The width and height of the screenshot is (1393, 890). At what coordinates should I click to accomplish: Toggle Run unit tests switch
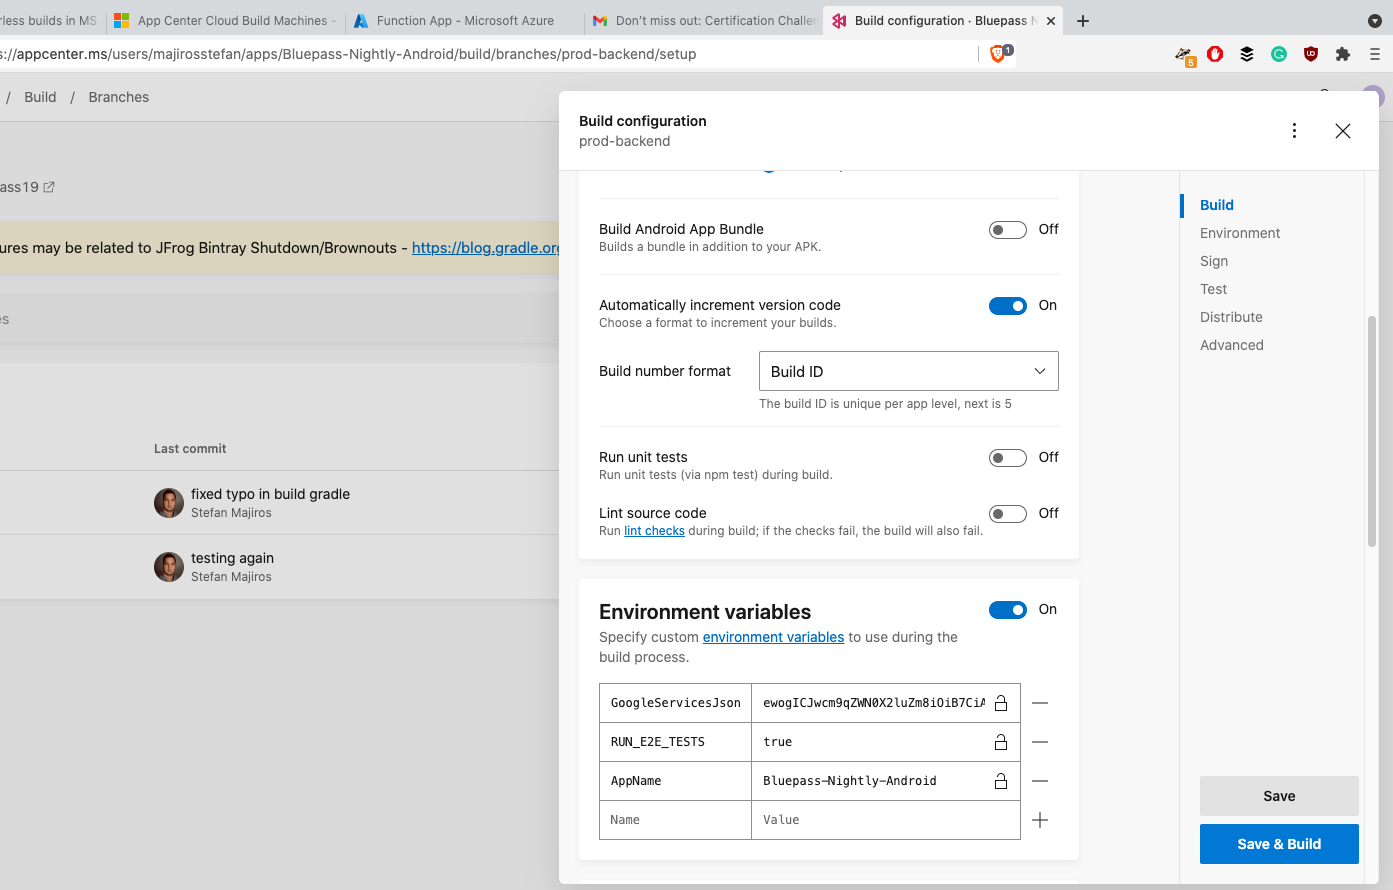1008,458
